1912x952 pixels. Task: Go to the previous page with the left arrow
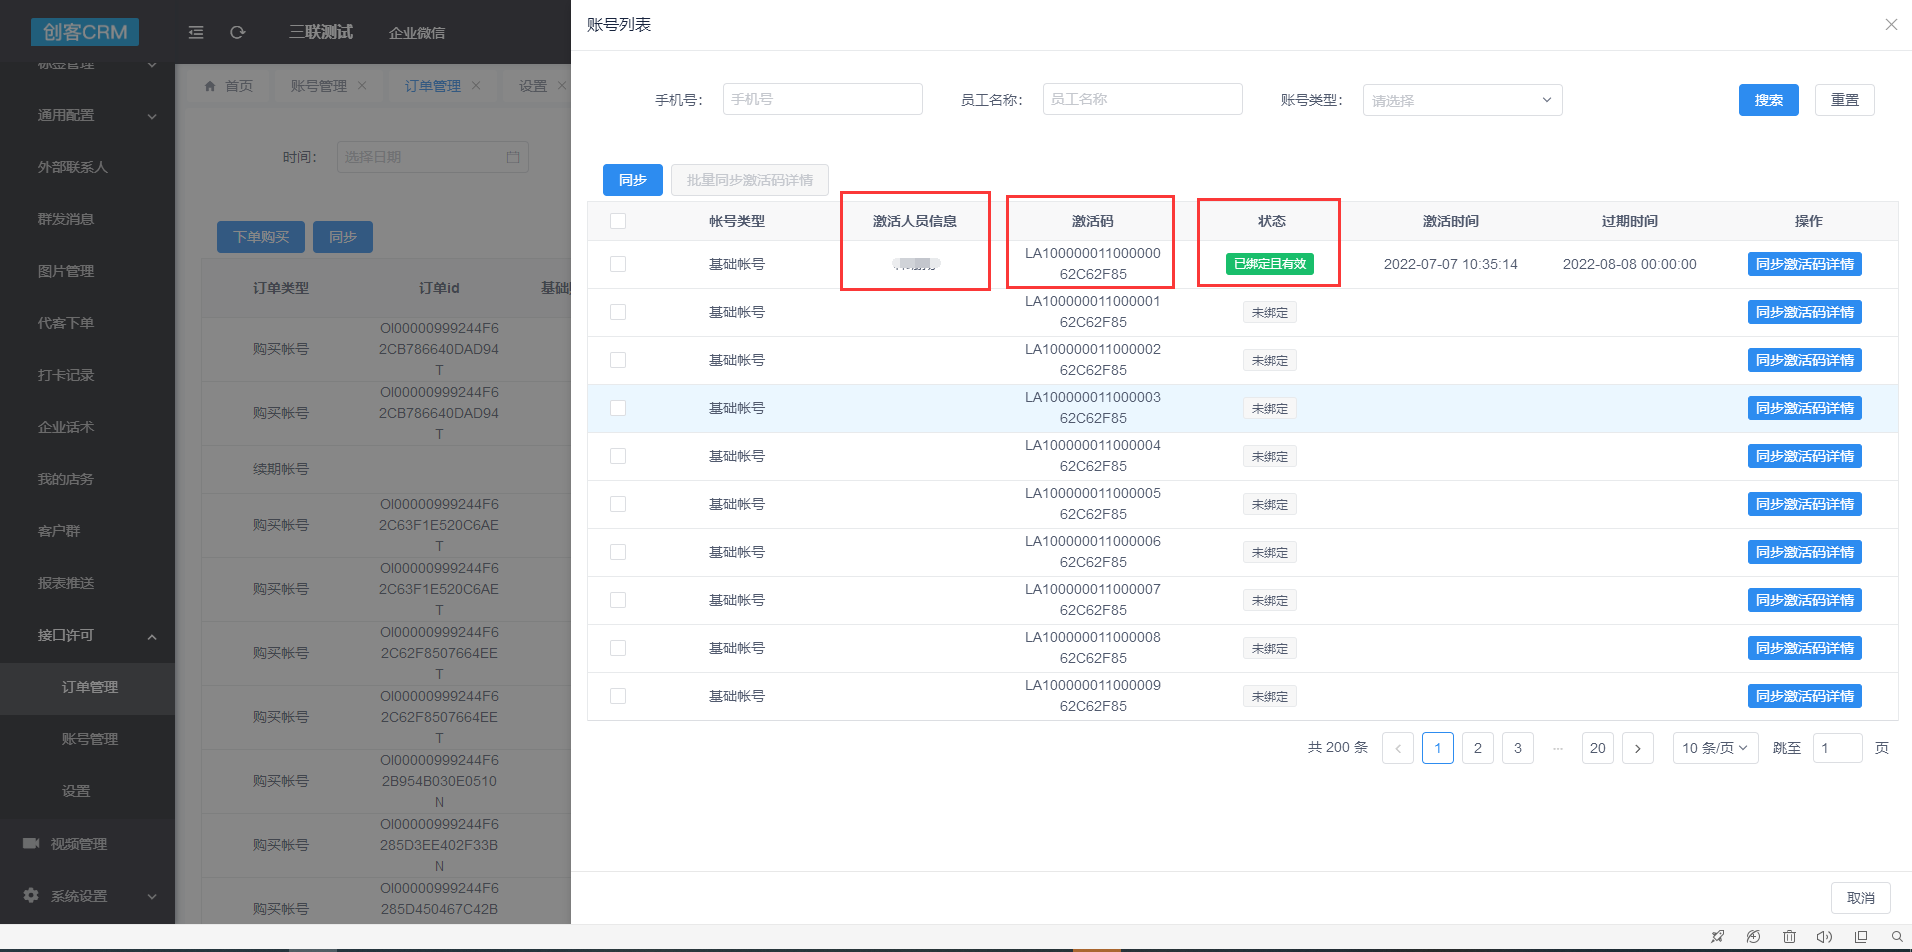(x=1398, y=748)
